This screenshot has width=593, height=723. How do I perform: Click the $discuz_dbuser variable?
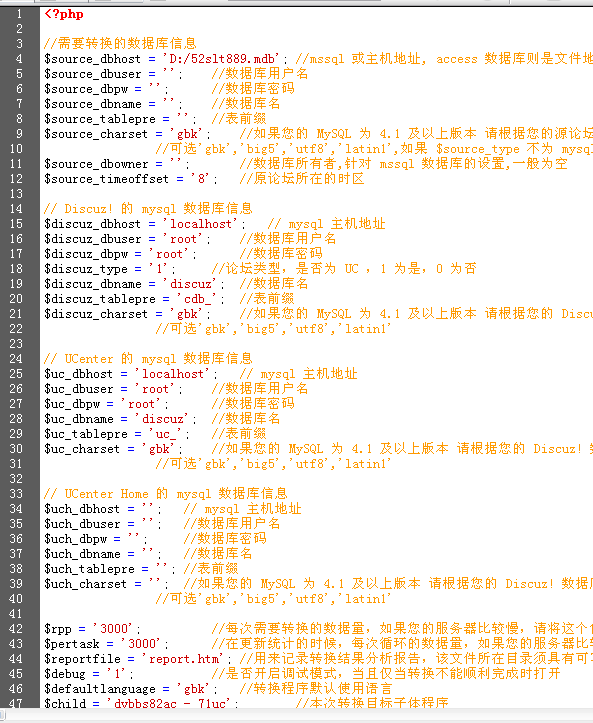click(93, 239)
